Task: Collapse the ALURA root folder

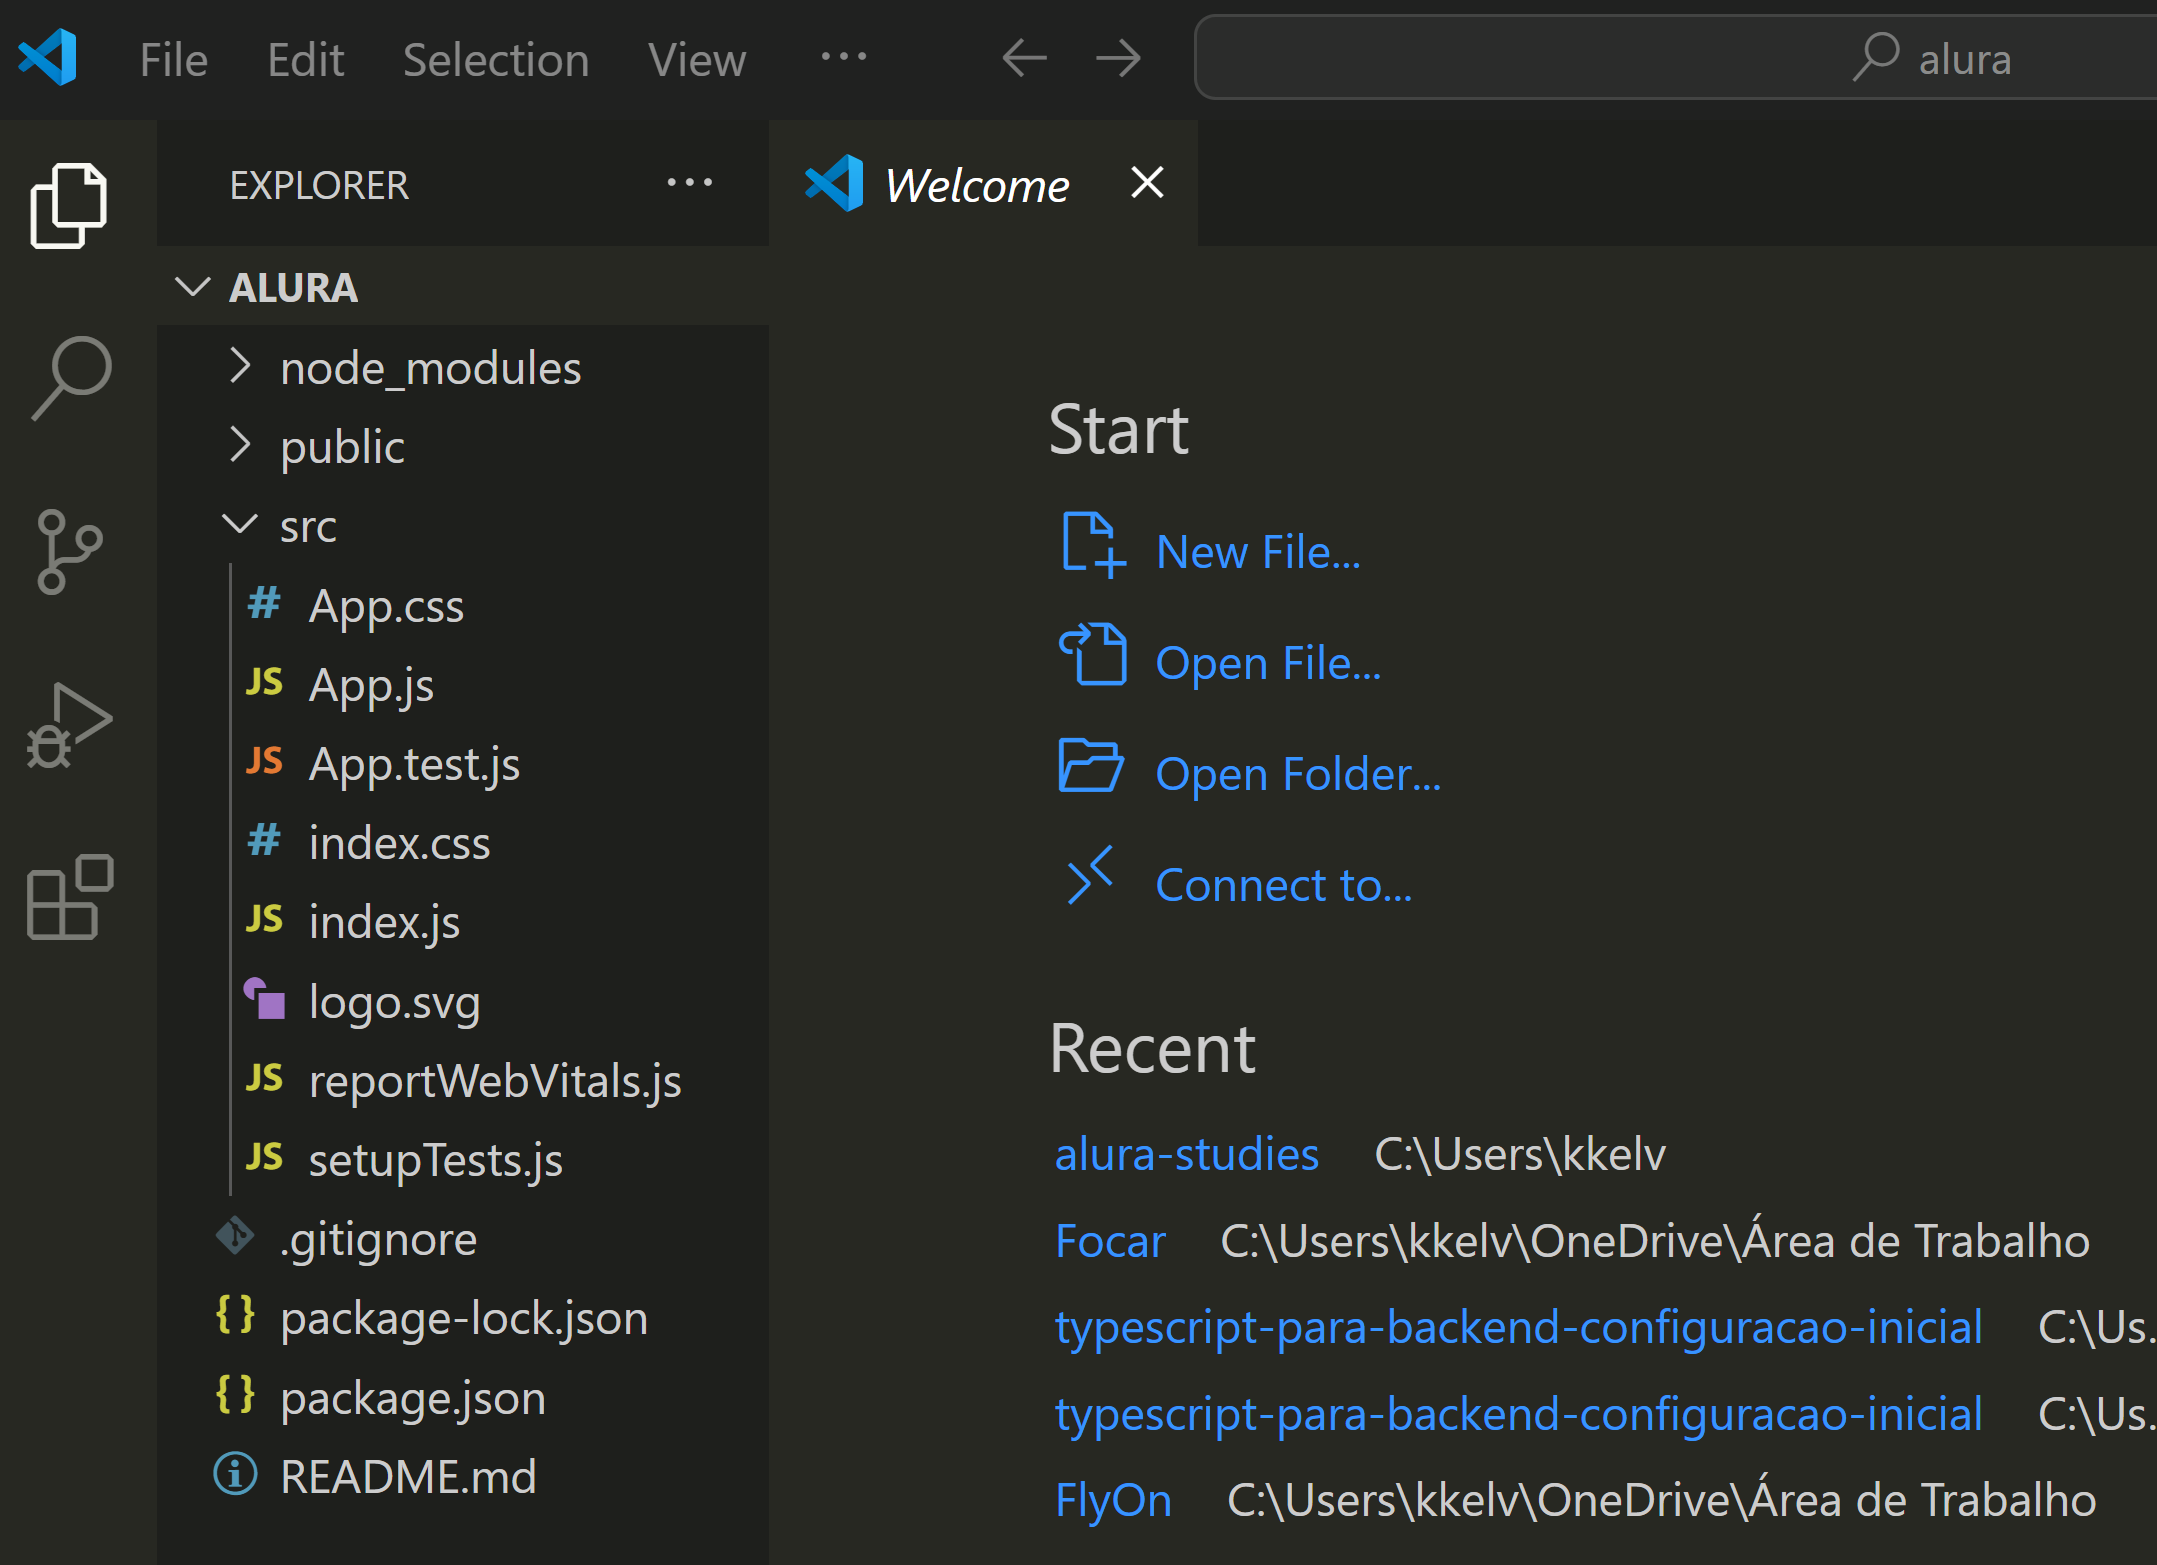Action: coord(192,287)
